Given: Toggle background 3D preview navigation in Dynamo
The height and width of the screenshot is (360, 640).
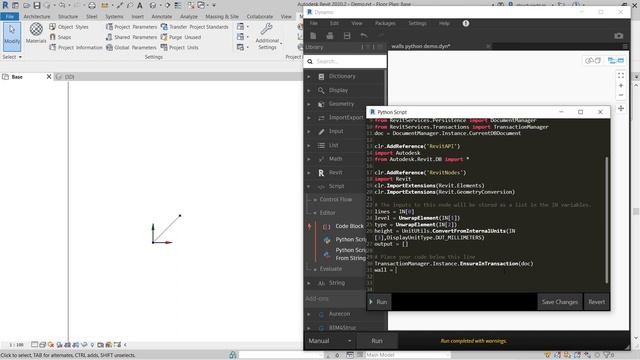Looking at the screenshot, I should (593, 60).
